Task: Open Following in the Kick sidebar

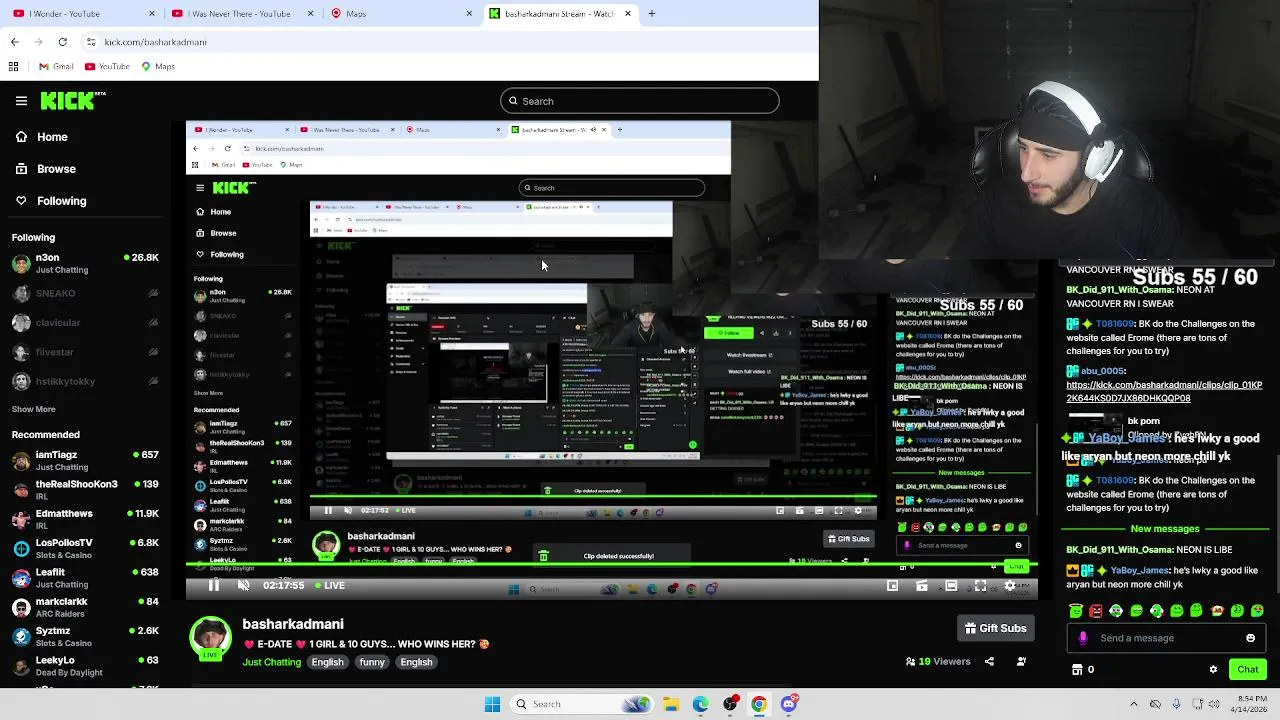Action: pyautogui.click(x=51, y=201)
